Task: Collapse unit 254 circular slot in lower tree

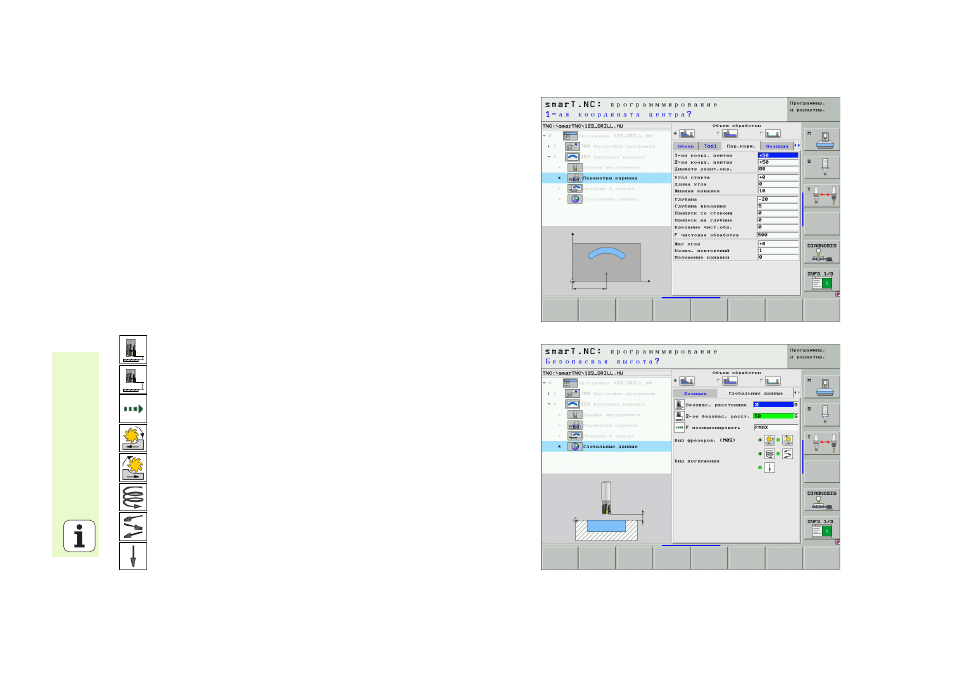Action: tap(549, 404)
